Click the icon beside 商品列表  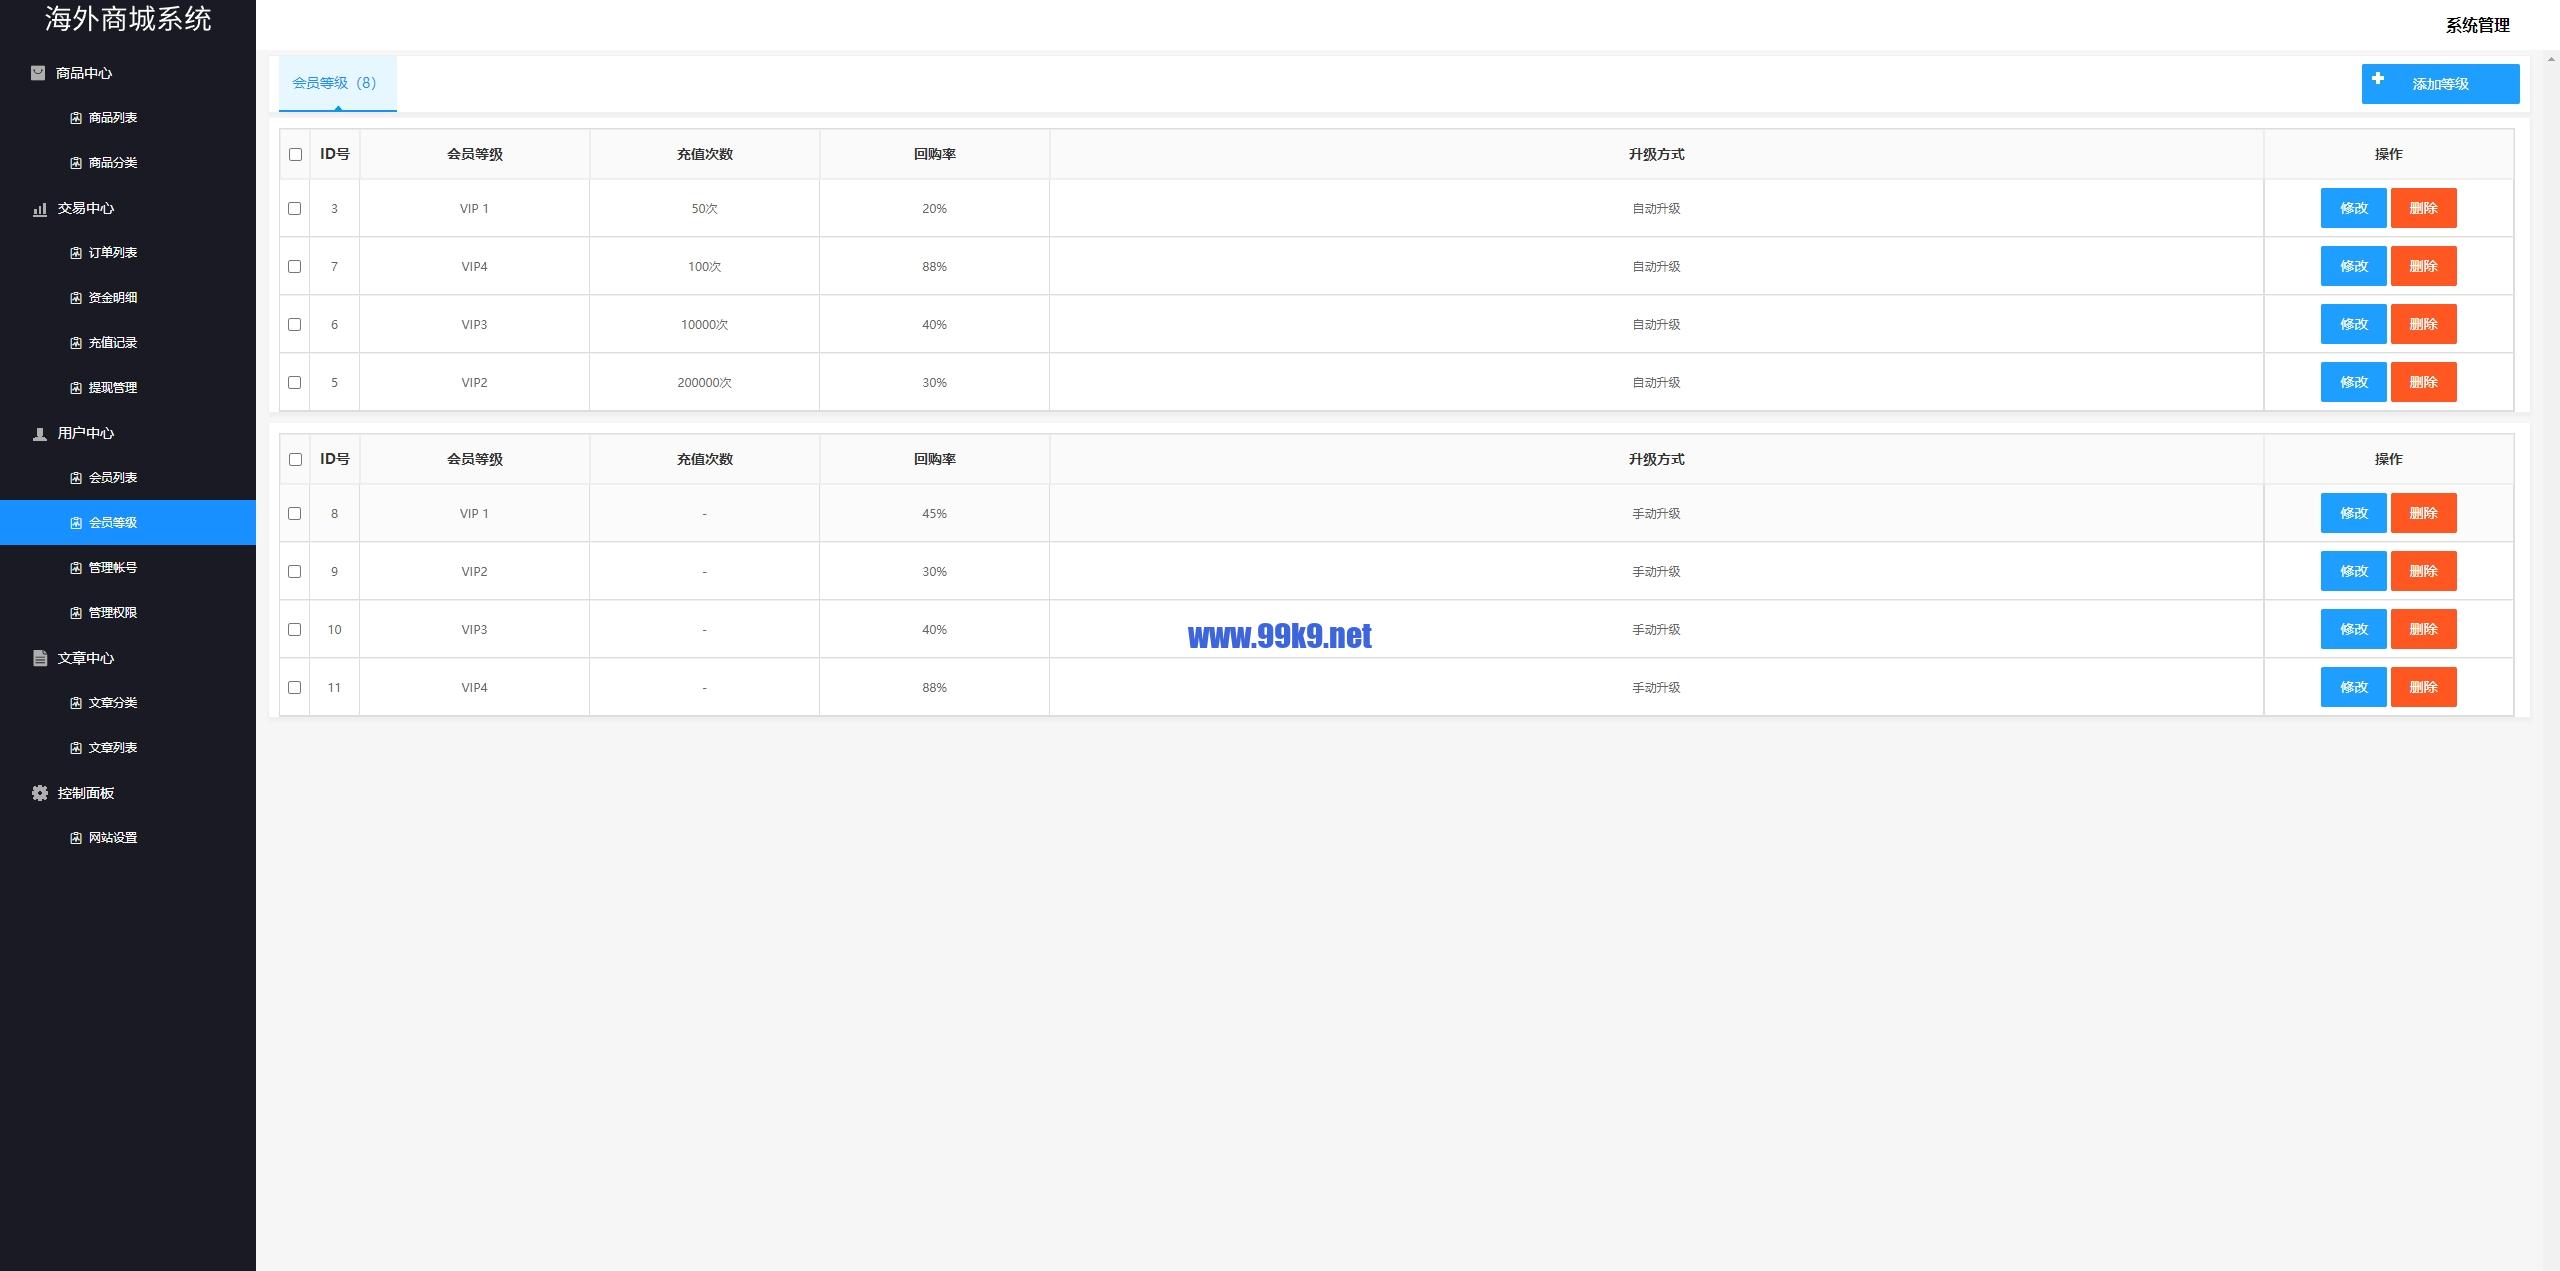click(x=76, y=118)
